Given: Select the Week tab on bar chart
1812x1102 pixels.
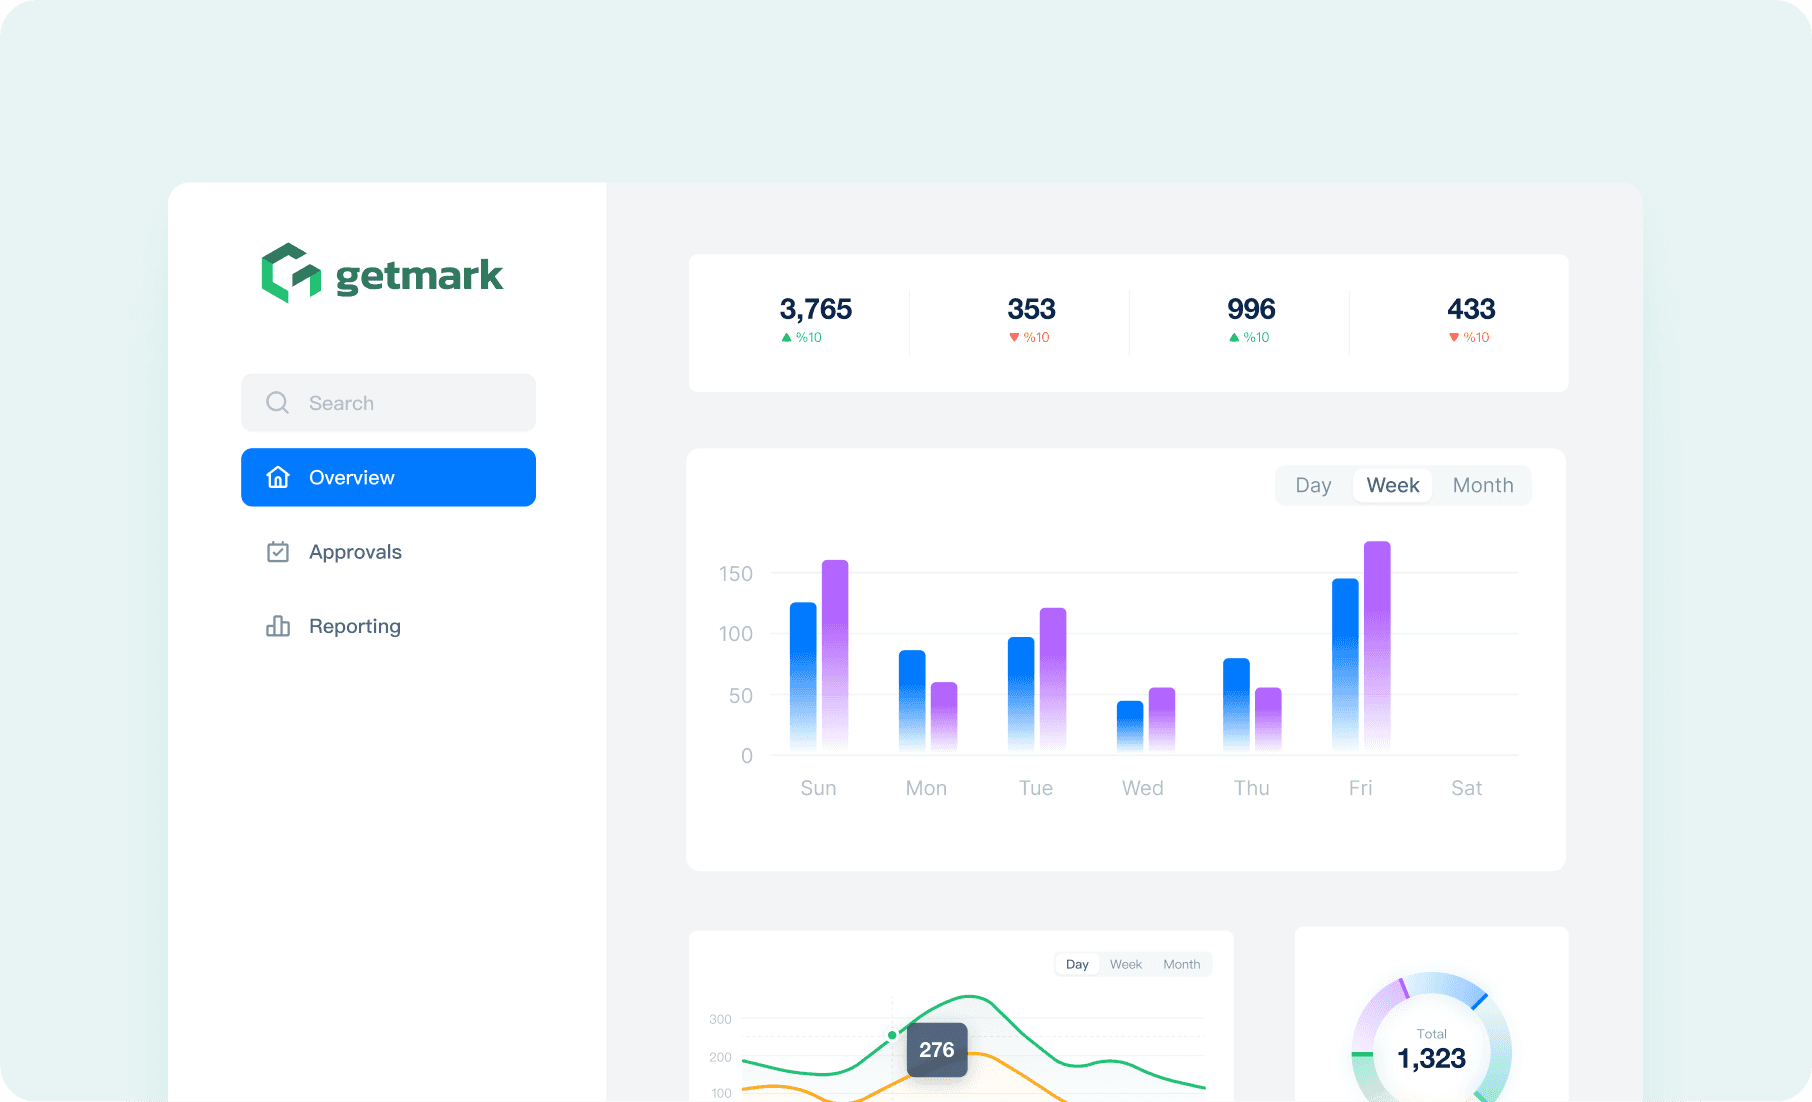Looking at the screenshot, I should pyautogui.click(x=1393, y=485).
